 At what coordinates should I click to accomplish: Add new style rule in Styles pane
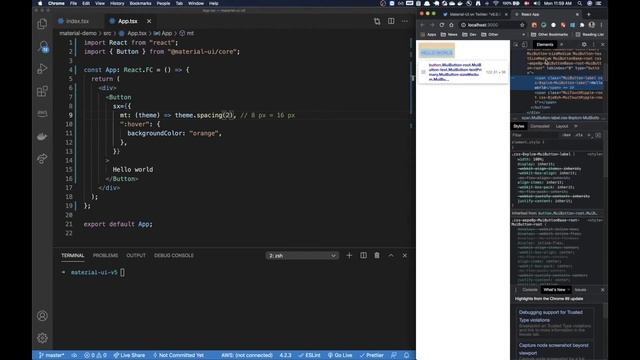point(589,135)
